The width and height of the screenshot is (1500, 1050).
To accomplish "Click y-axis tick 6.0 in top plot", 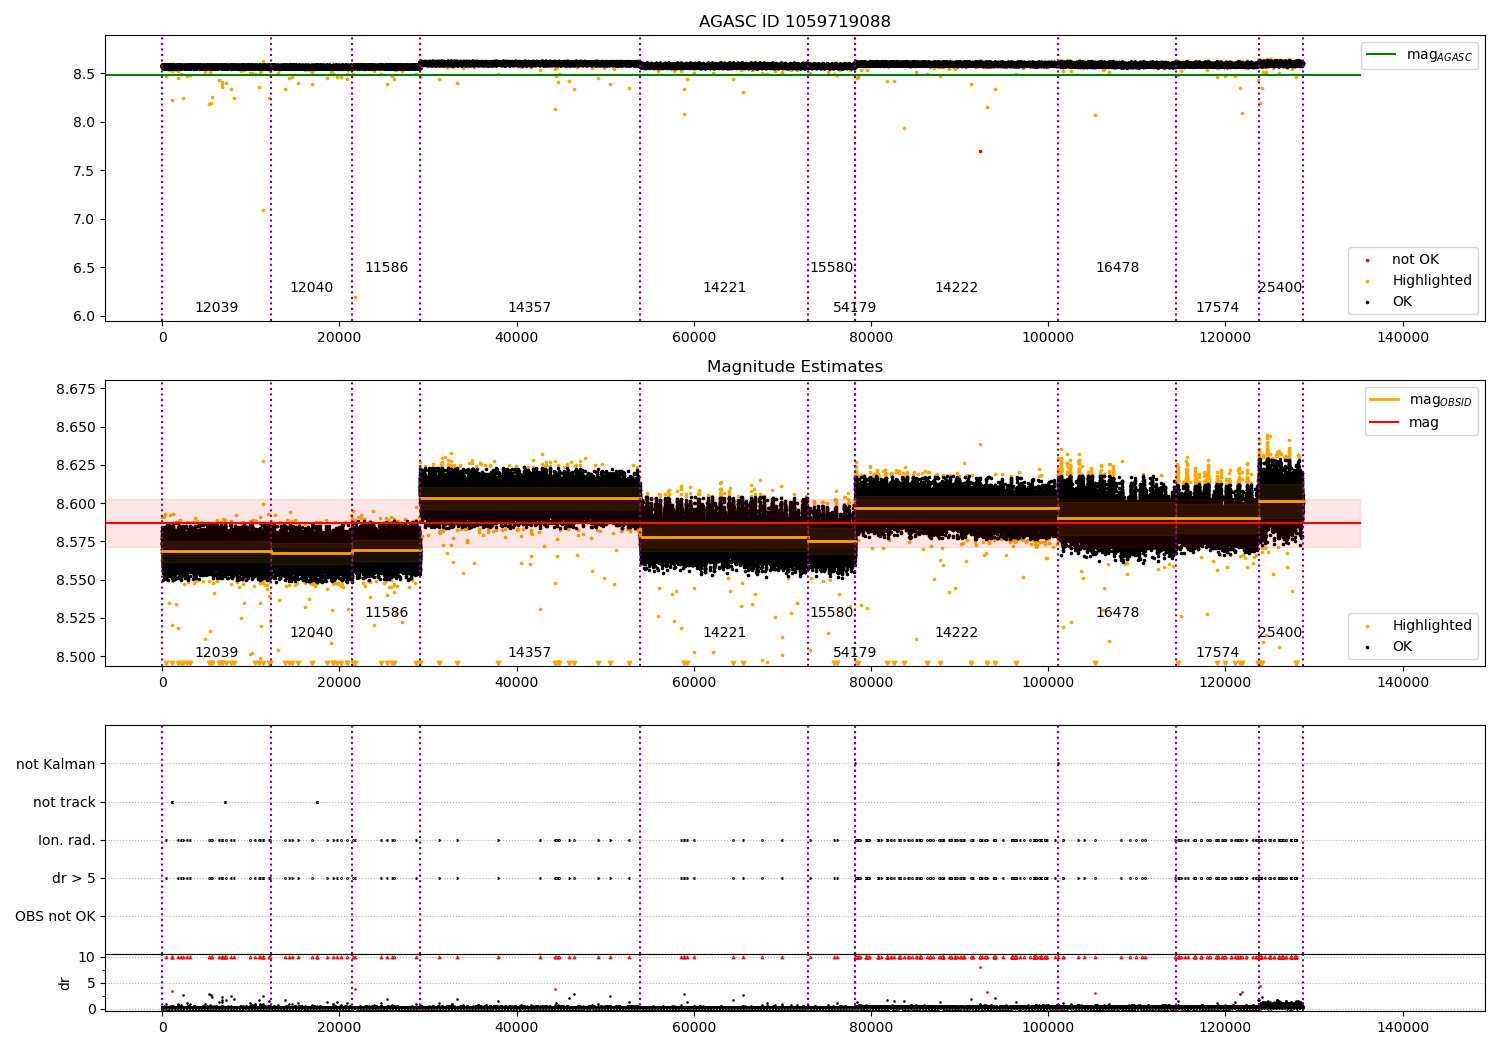I will [x=84, y=317].
